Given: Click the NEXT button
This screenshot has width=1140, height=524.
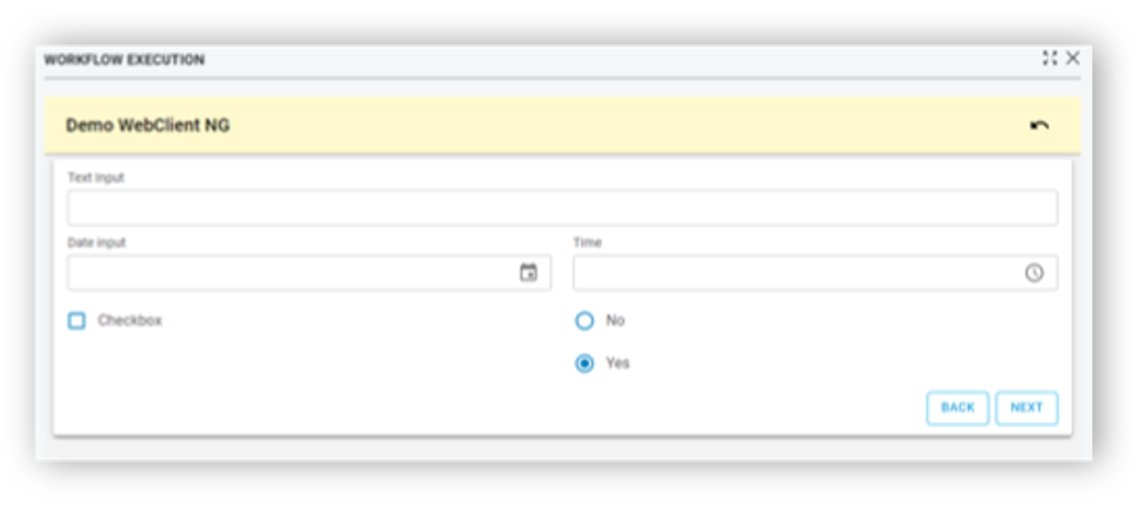Looking at the screenshot, I should click(1027, 408).
